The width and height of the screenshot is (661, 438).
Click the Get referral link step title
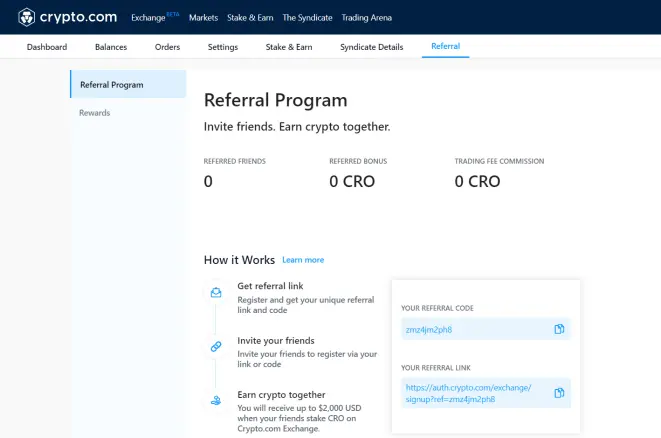click(x=270, y=286)
